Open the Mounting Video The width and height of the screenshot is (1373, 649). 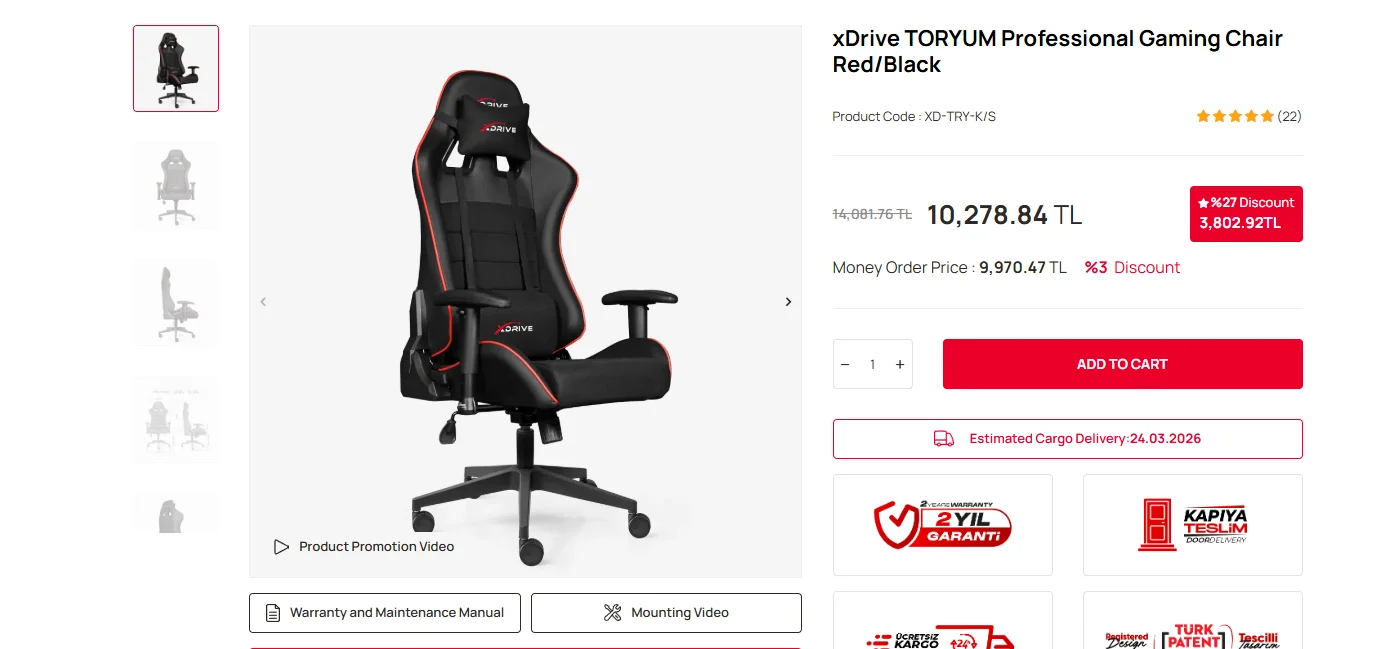click(x=666, y=613)
